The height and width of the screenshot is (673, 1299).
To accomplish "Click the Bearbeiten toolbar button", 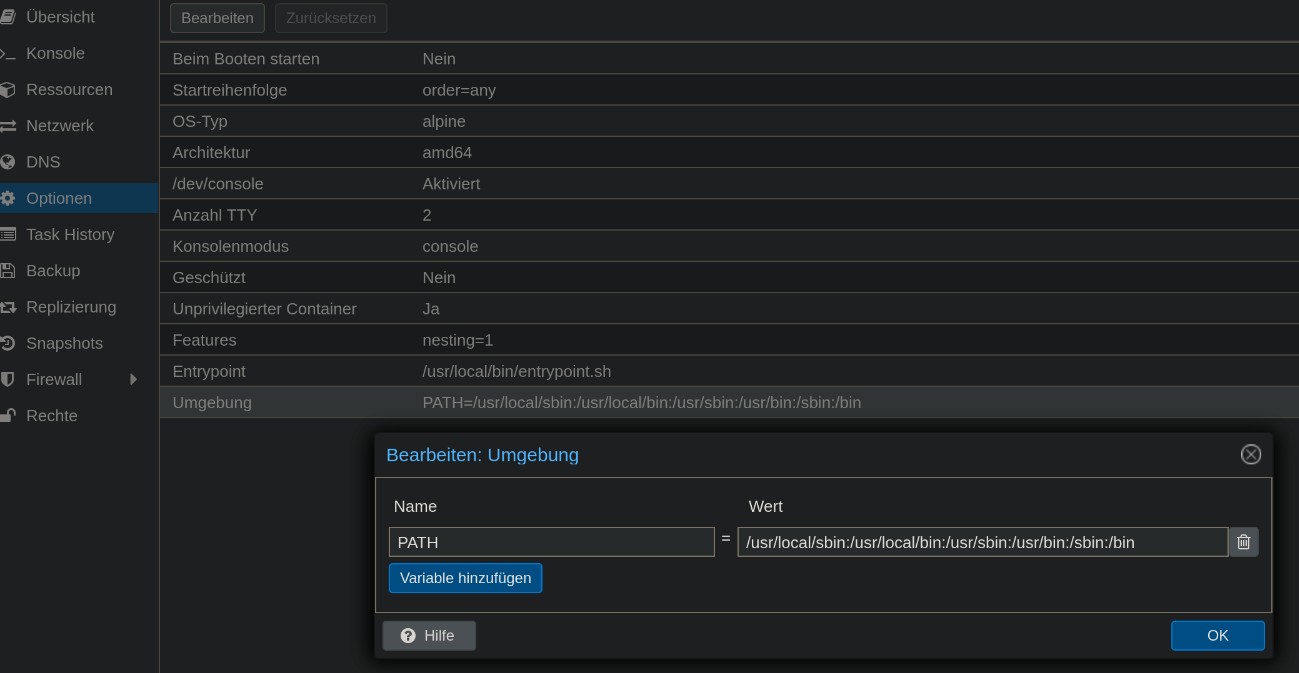I will pos(217,18).
